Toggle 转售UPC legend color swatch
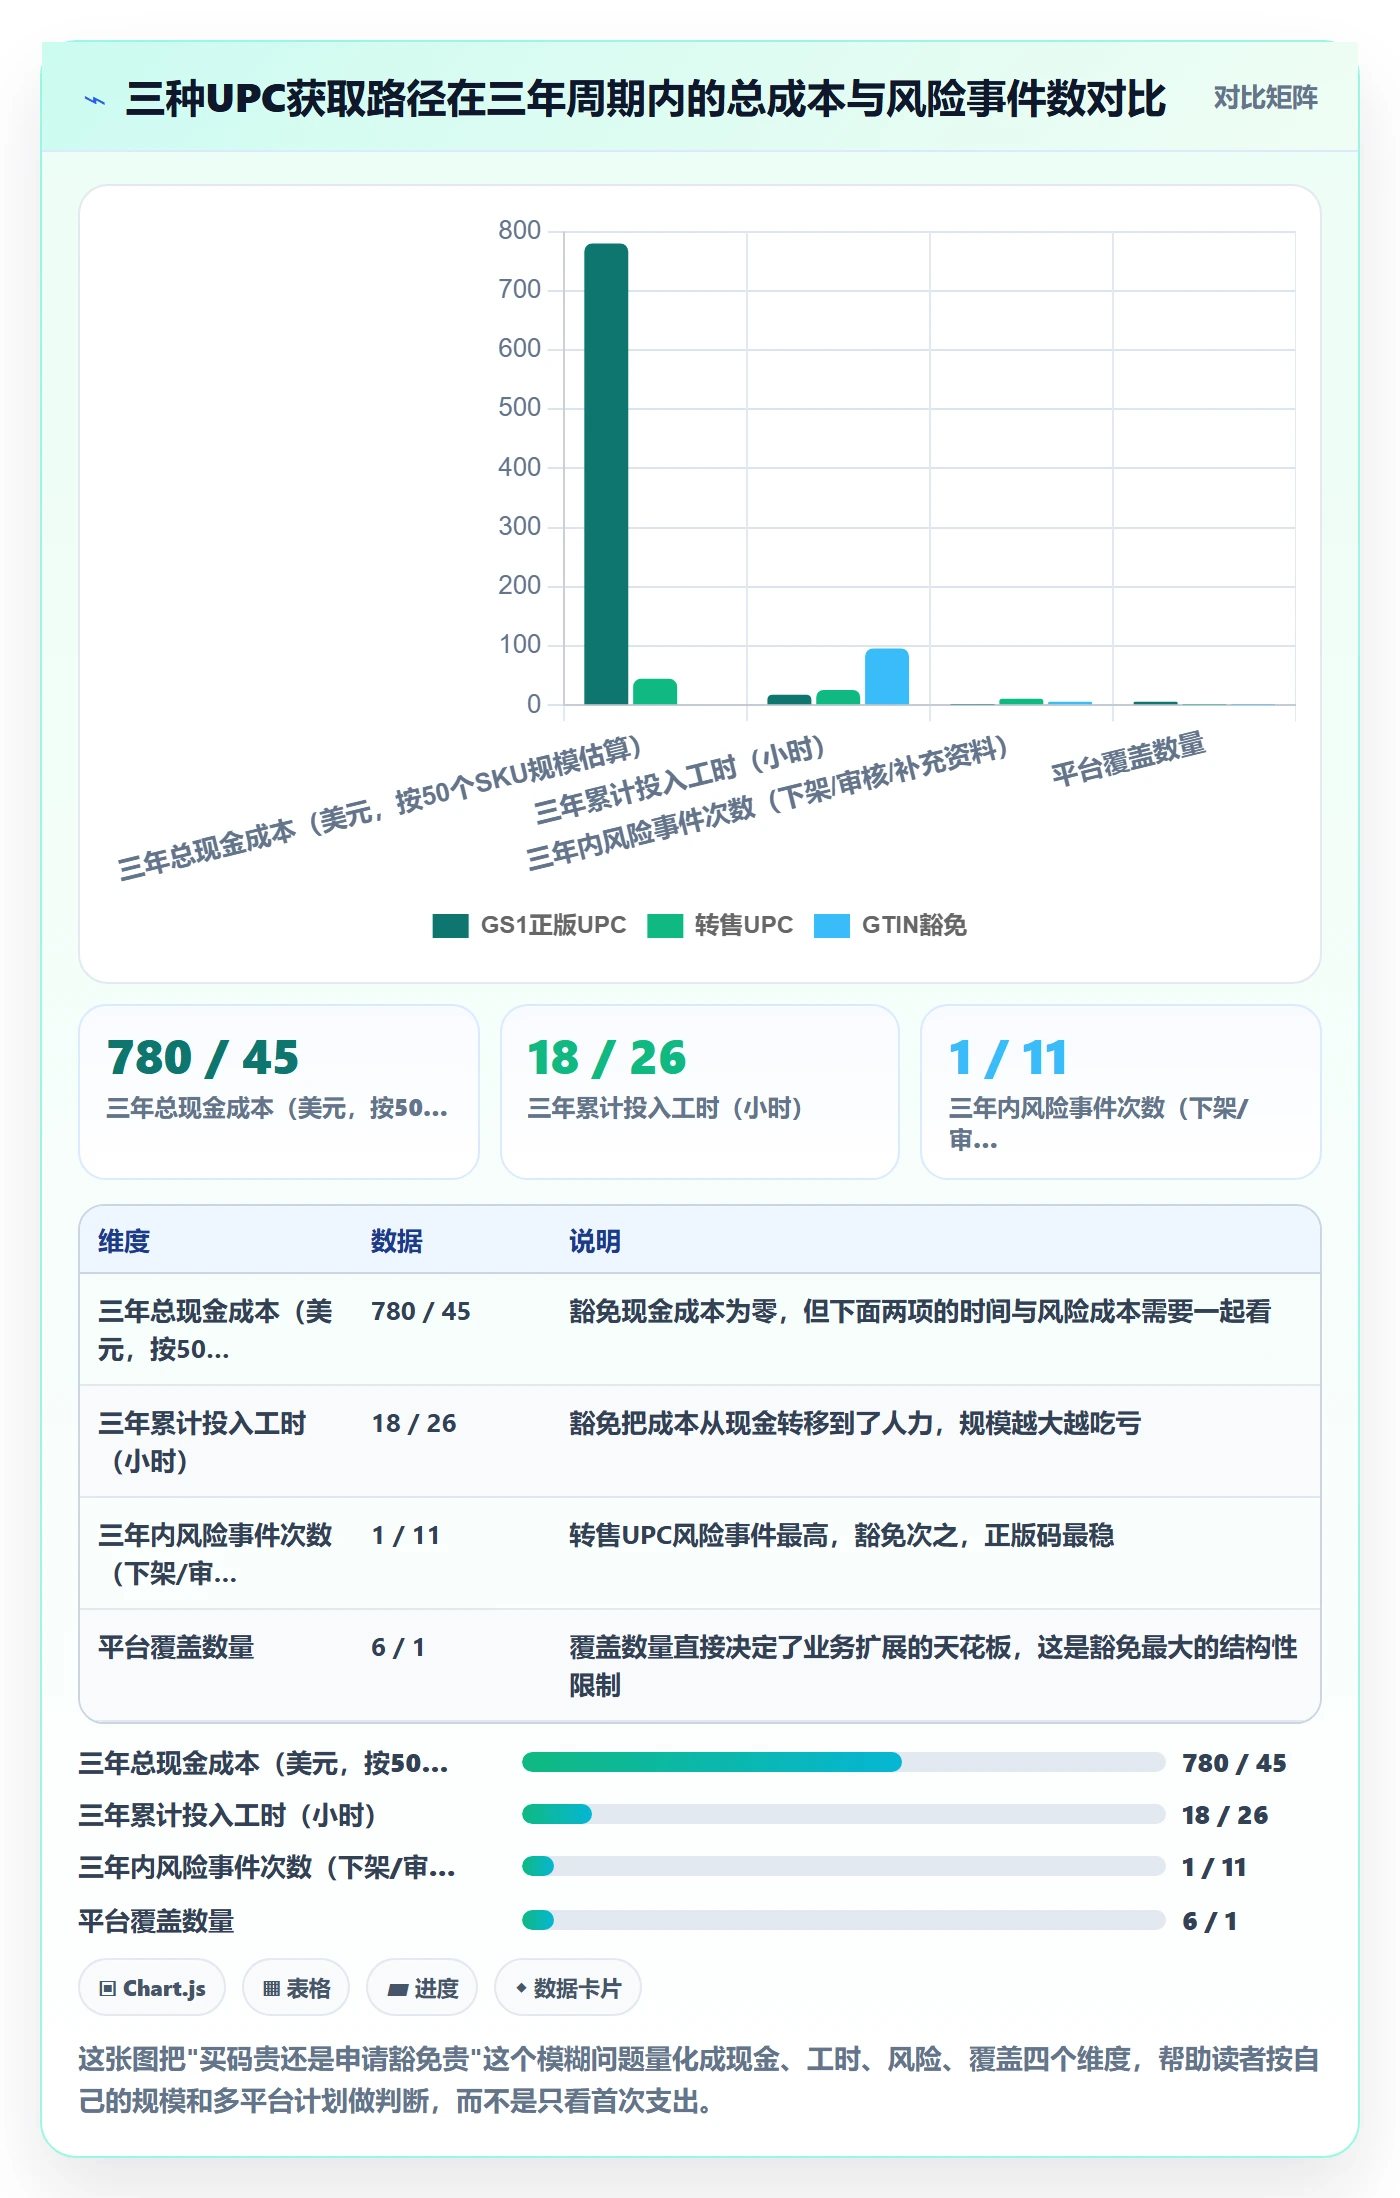This screenshot has height=2198, width=1400. click(664, 925)
